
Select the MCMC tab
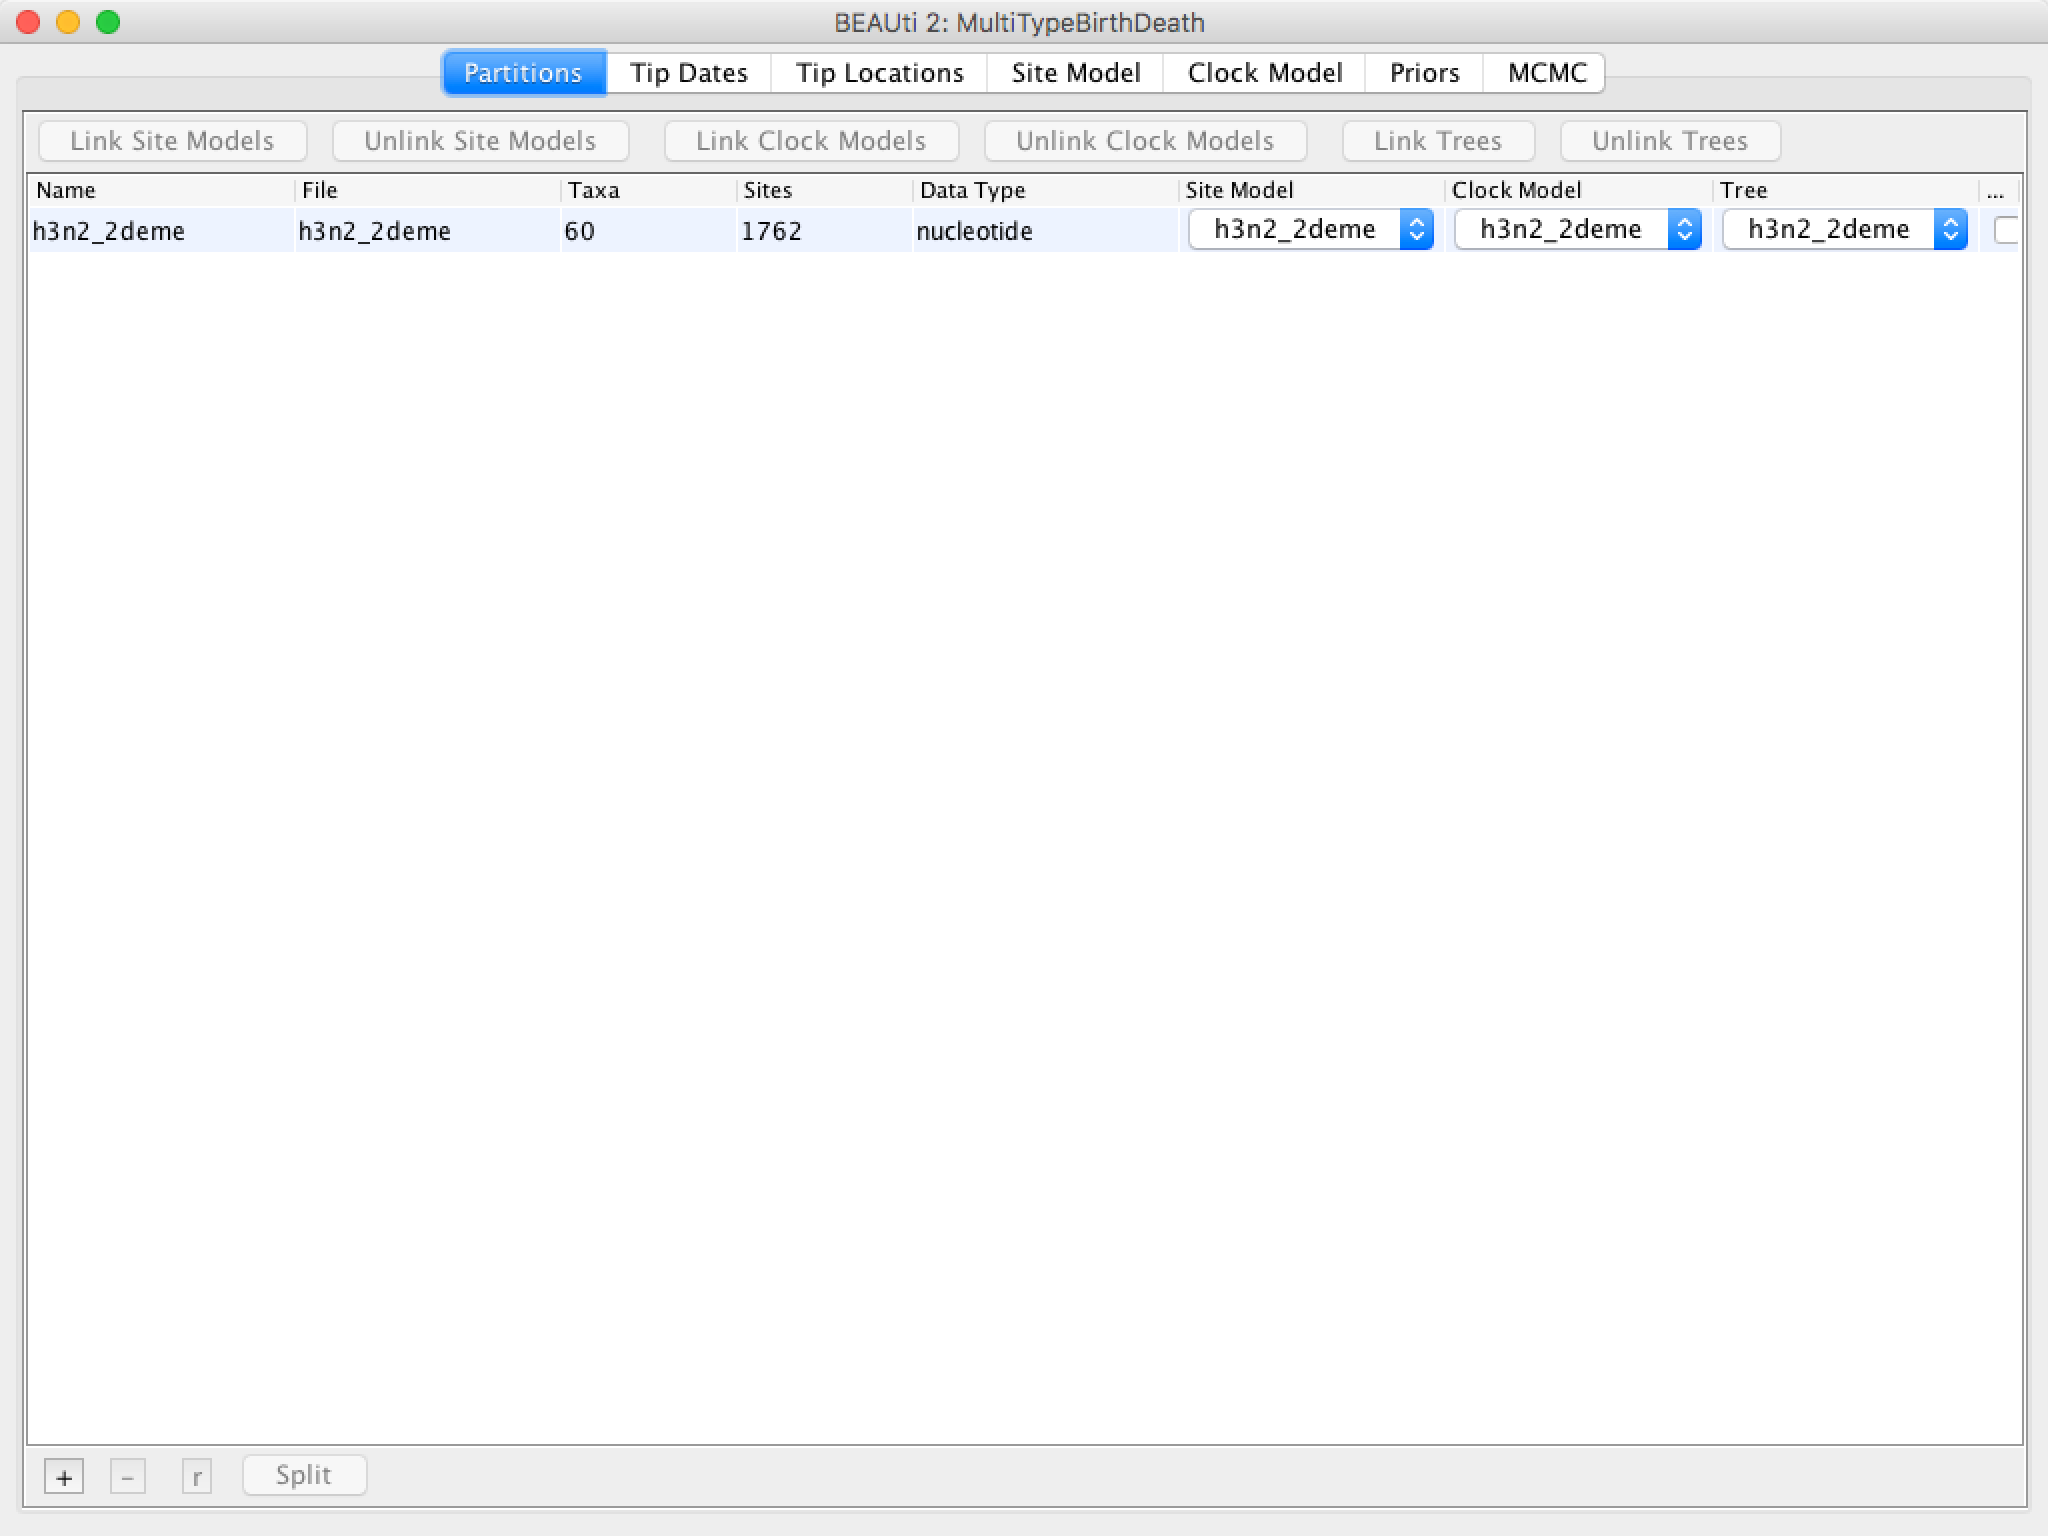tap(1546, 73)
